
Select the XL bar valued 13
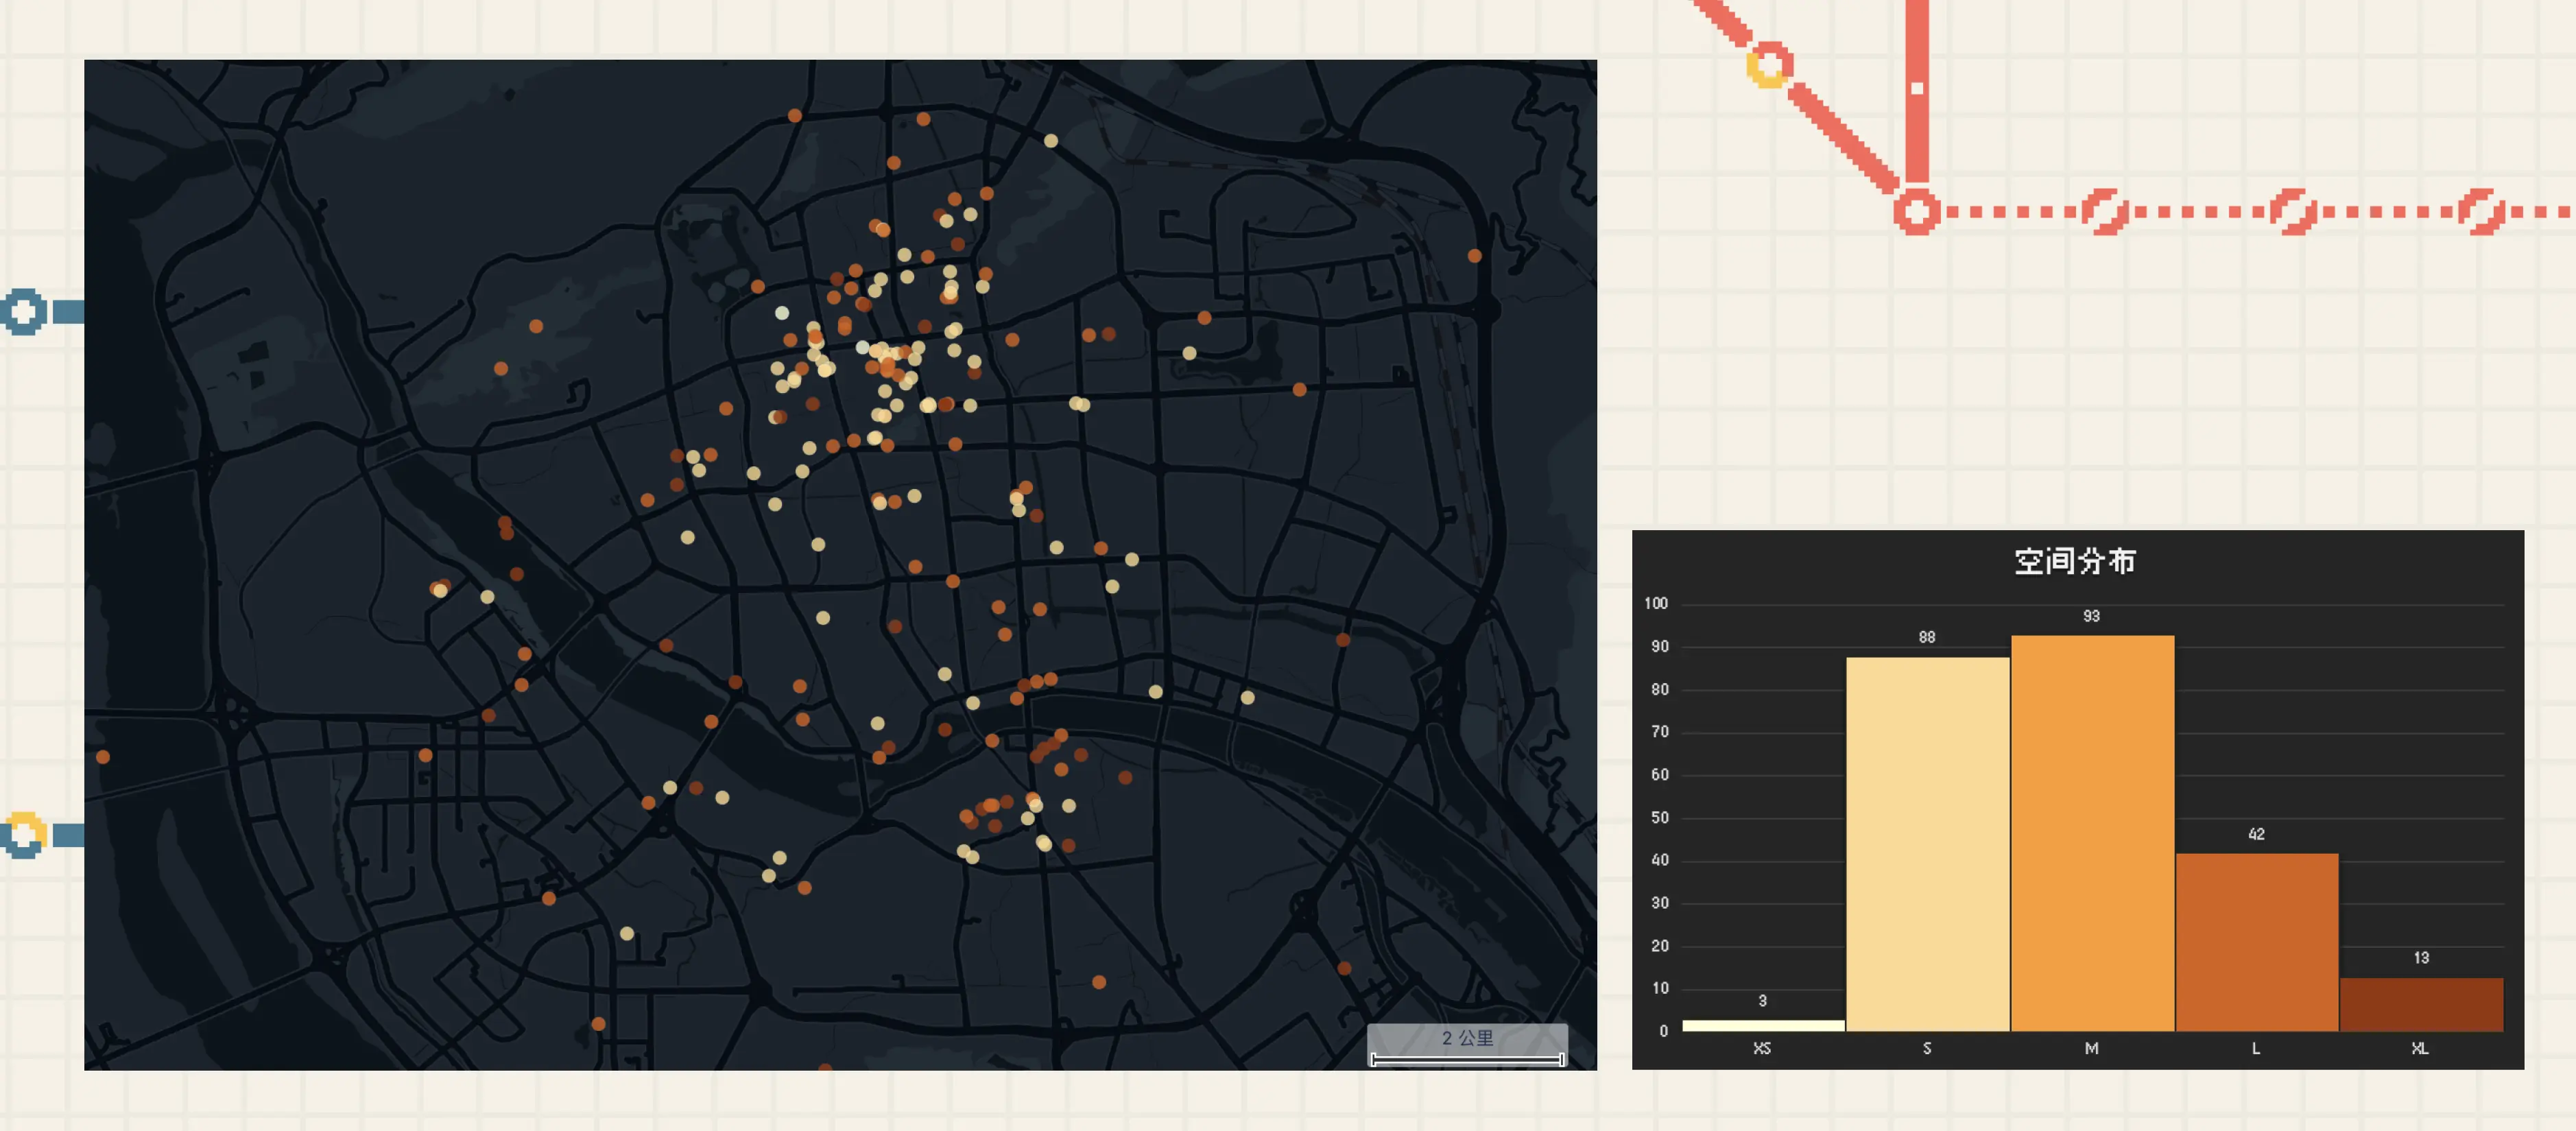(x=2420, y=1004)
